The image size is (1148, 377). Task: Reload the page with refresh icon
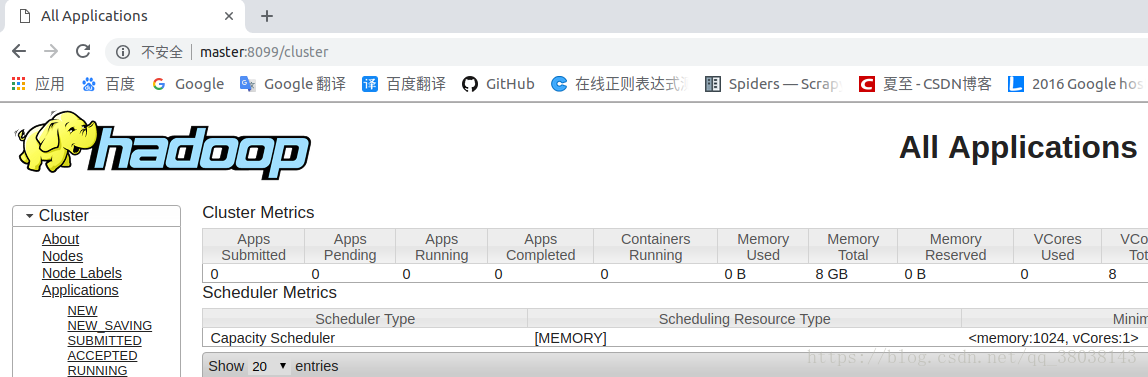pyautogui.click(x=83, y=51)
